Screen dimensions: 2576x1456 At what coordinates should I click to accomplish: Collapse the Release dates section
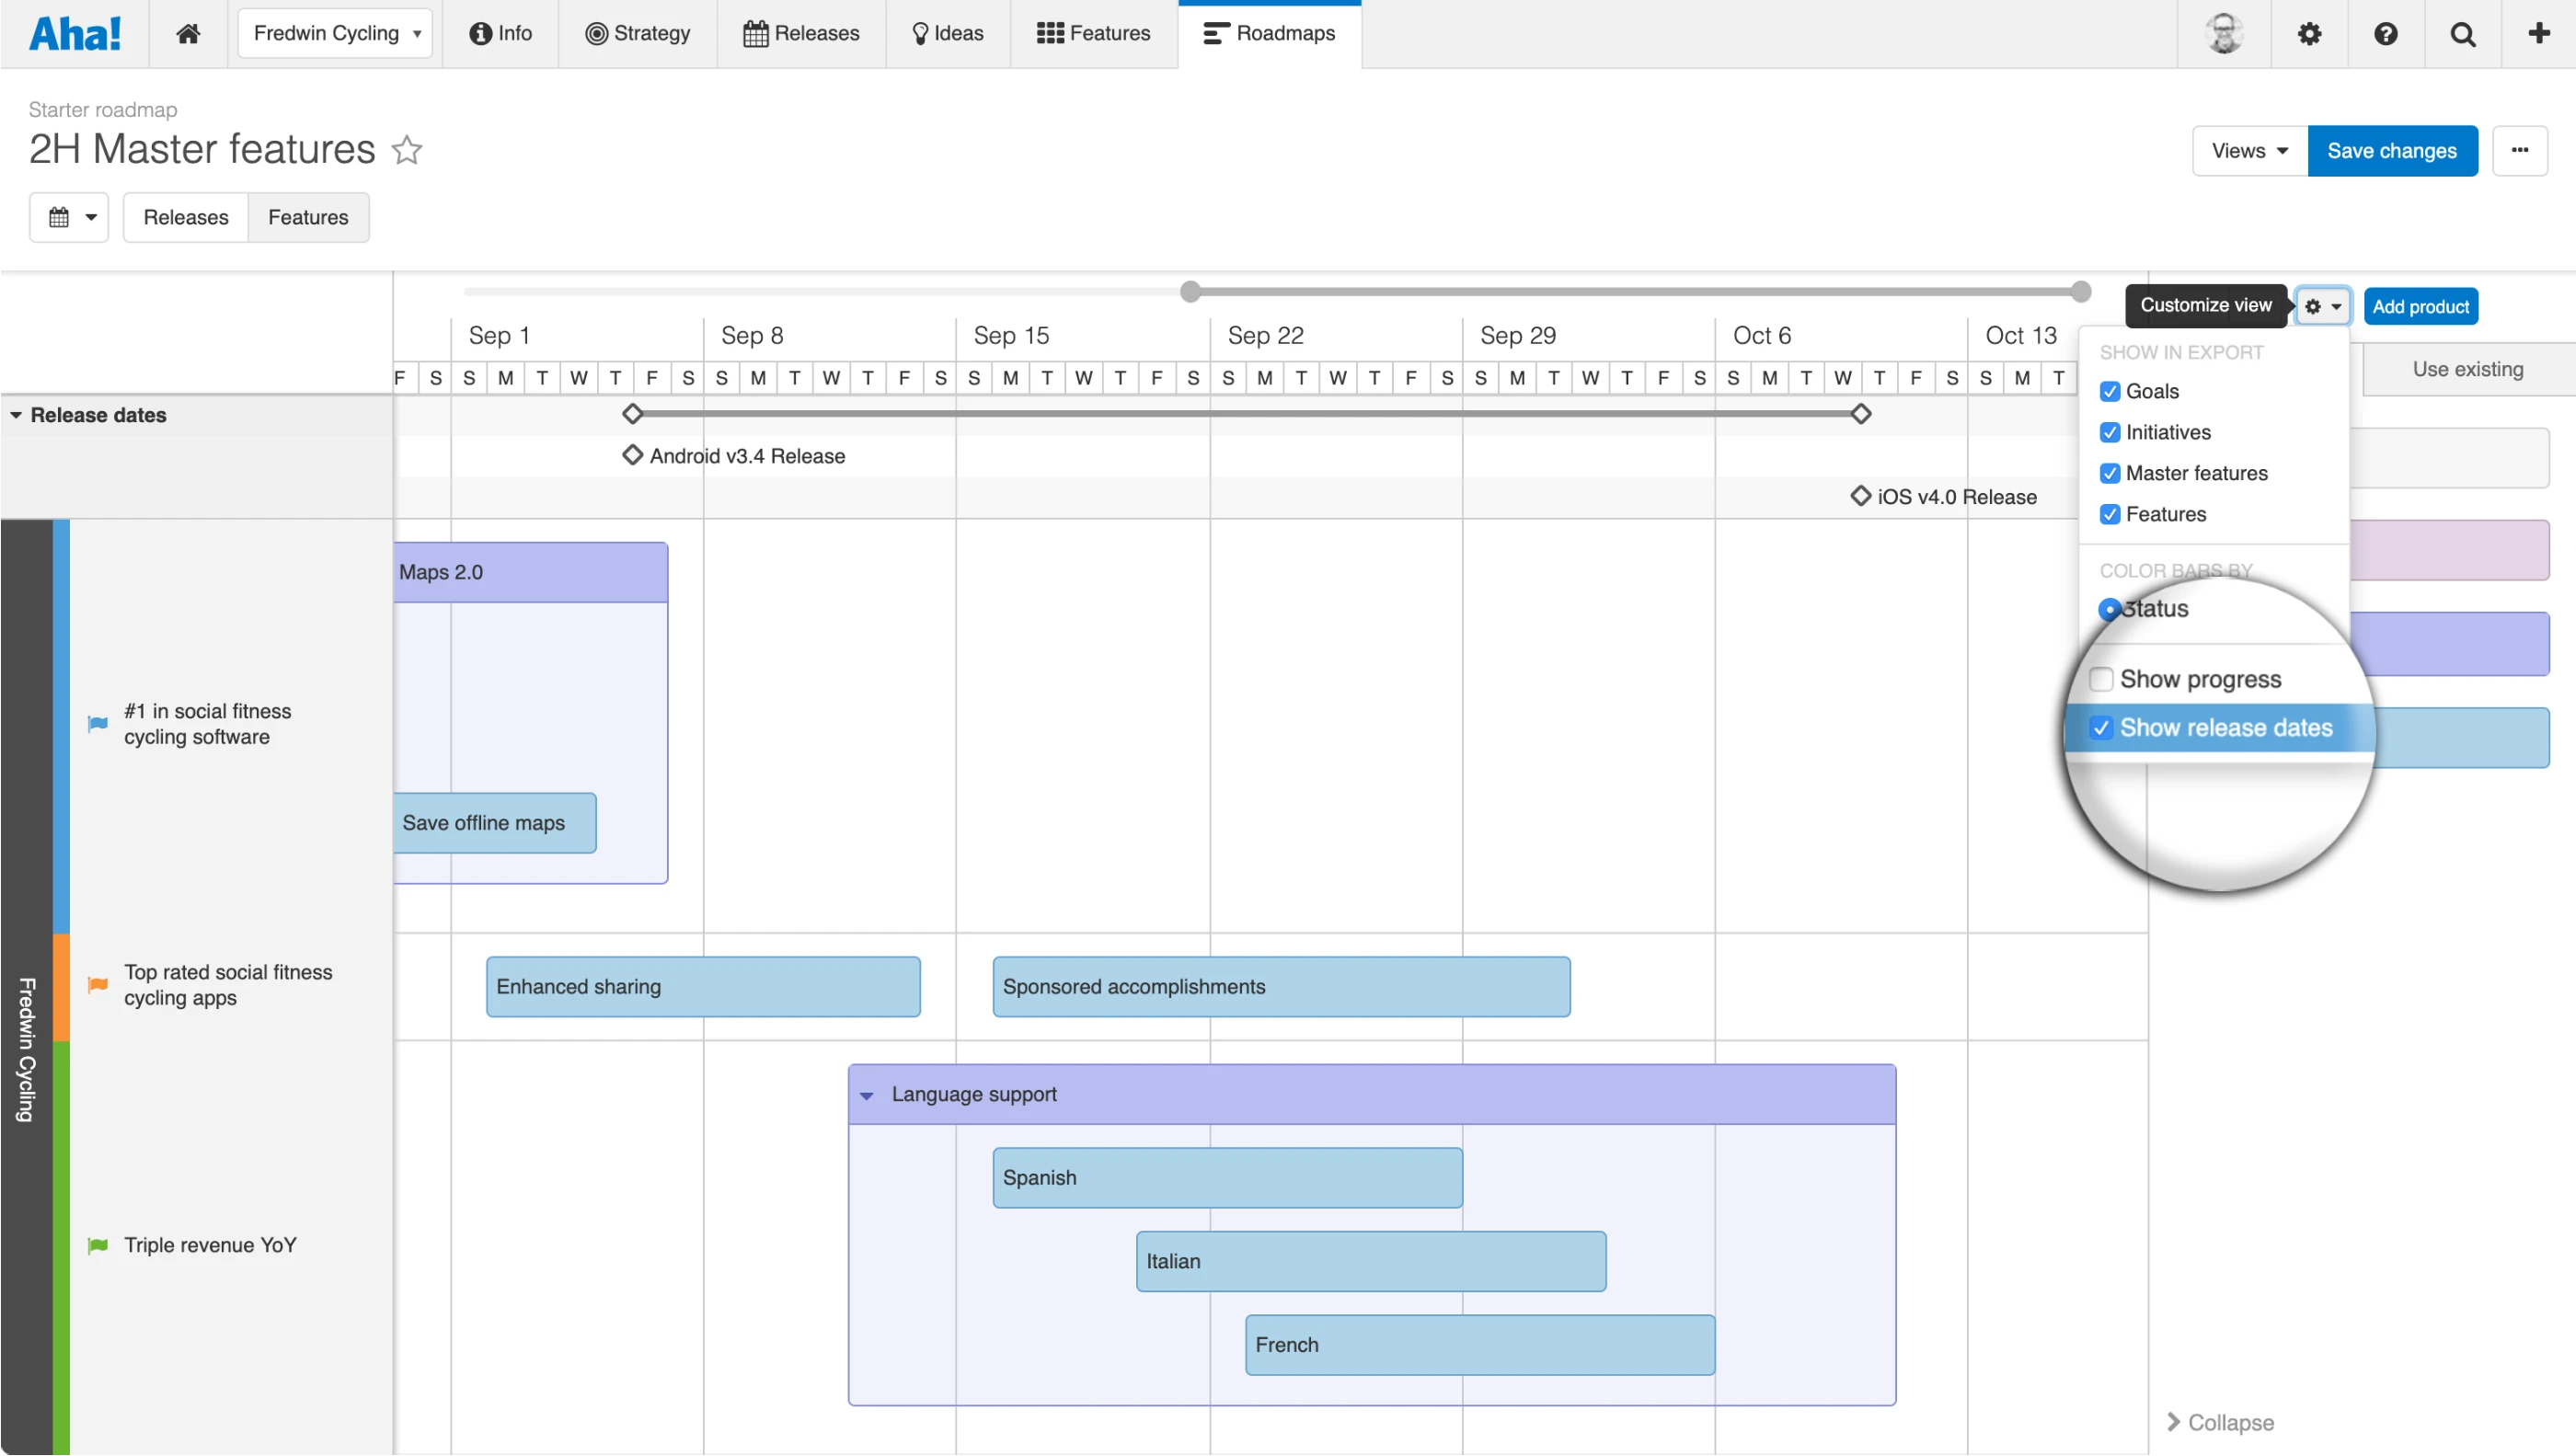(16, 415)
